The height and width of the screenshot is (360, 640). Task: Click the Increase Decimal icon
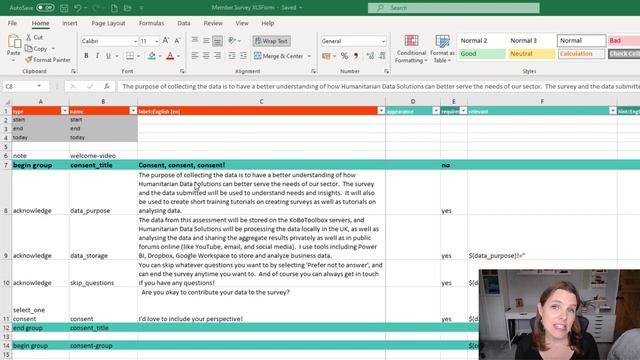(x=370, y=56)
